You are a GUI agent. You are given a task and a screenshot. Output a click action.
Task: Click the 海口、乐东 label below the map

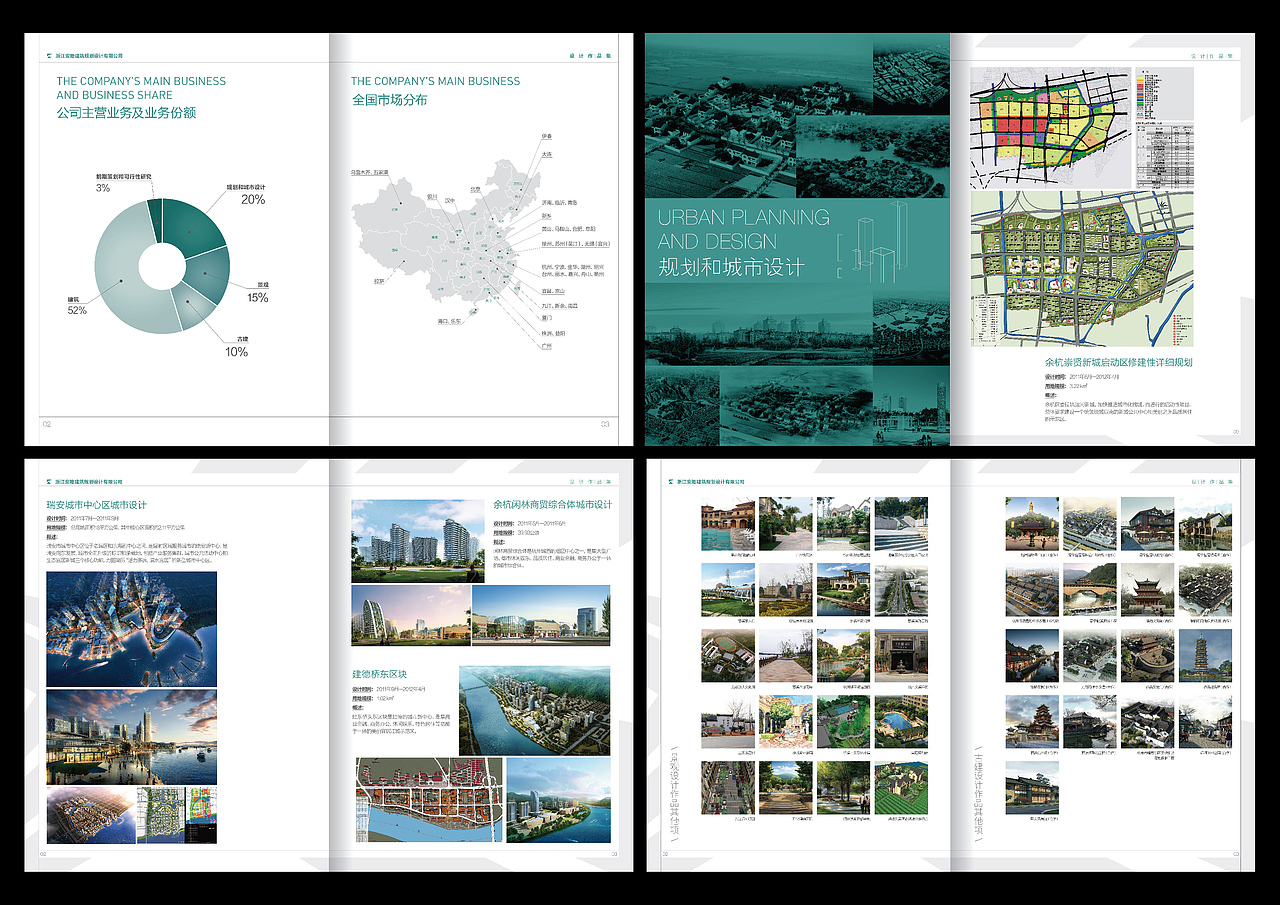tap(450, 321)
